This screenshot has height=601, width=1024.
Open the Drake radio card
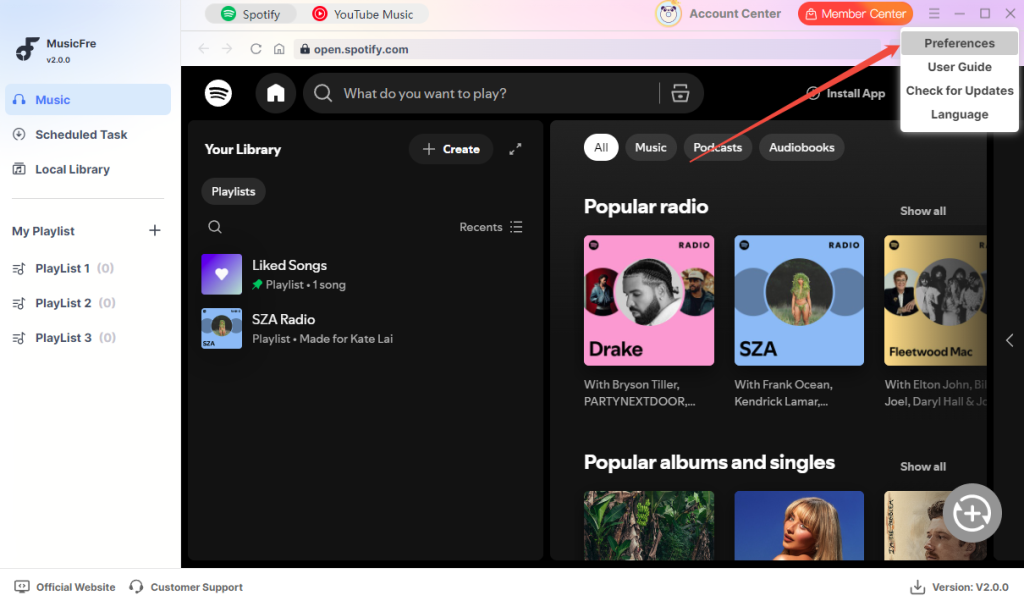click(648, 300)
